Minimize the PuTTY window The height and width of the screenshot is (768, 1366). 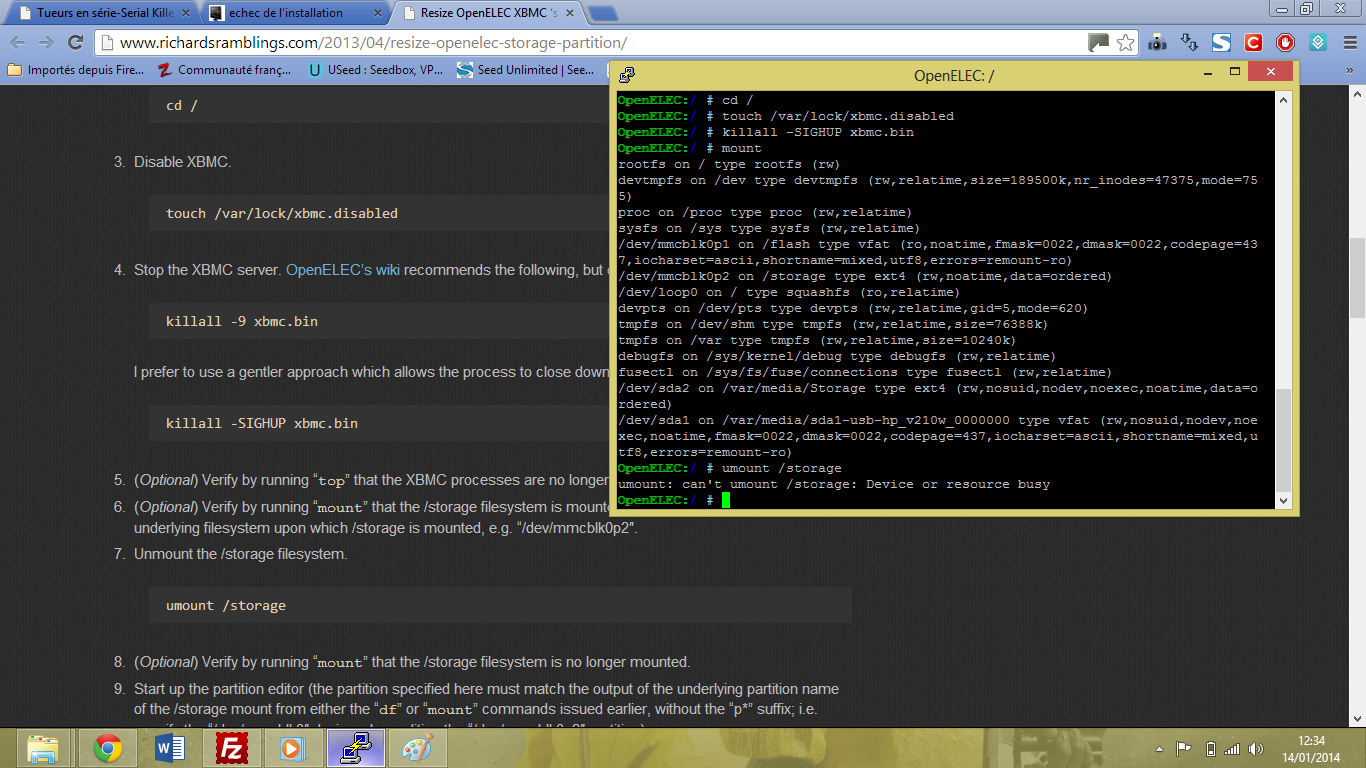point(1208,72)
